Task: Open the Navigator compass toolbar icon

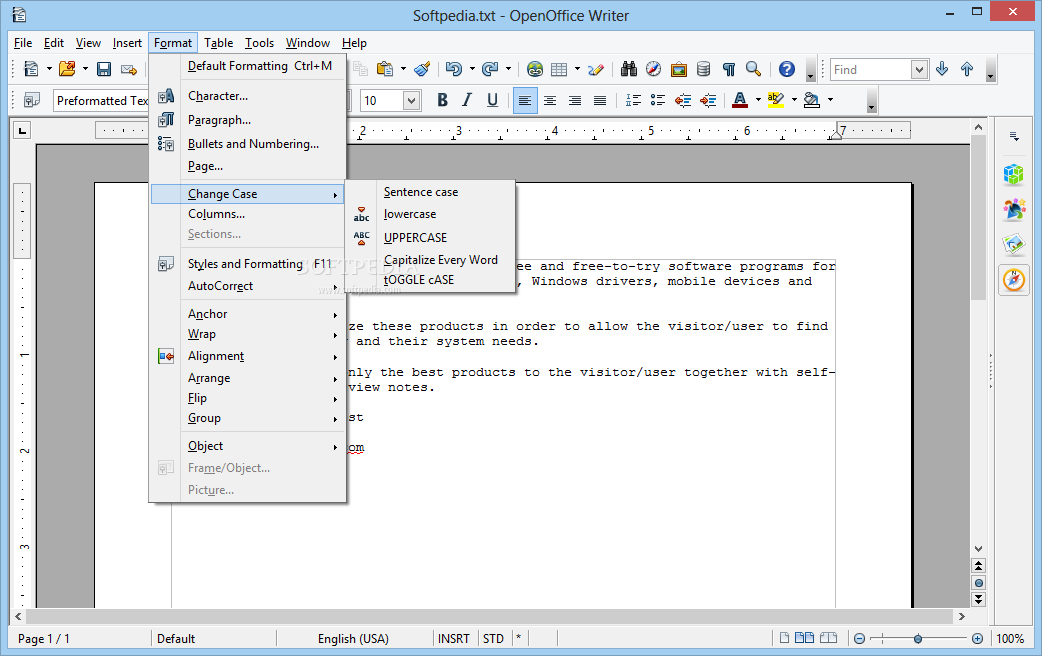Action: [654, 69]
